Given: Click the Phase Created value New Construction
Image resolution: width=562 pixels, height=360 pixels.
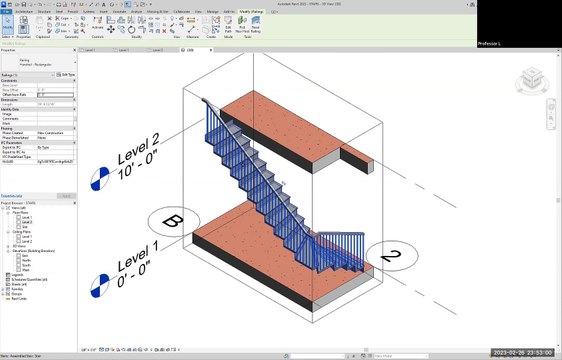Looking at the screenshot, I should [x=51, y=133].
